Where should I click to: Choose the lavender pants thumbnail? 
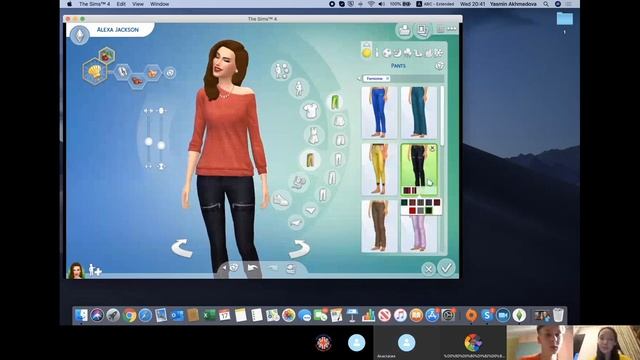point(419,234)
